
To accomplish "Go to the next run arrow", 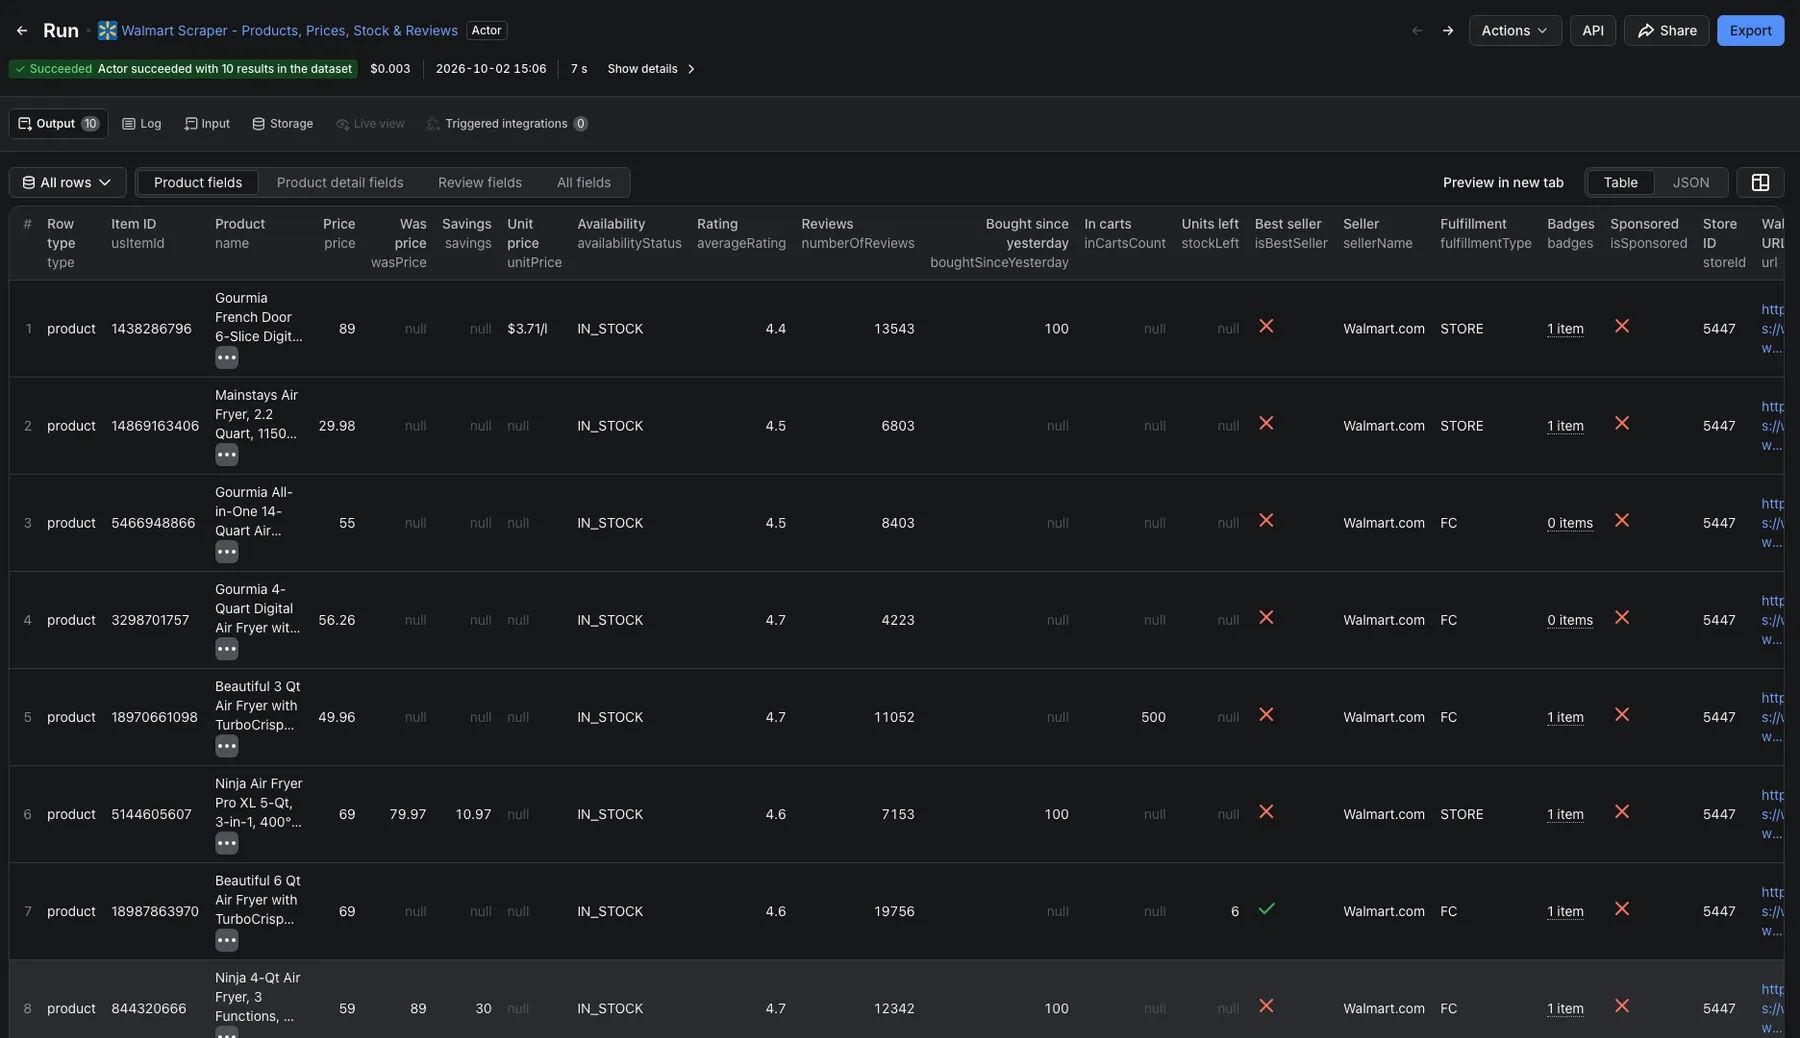I will tap(1448, 31).
